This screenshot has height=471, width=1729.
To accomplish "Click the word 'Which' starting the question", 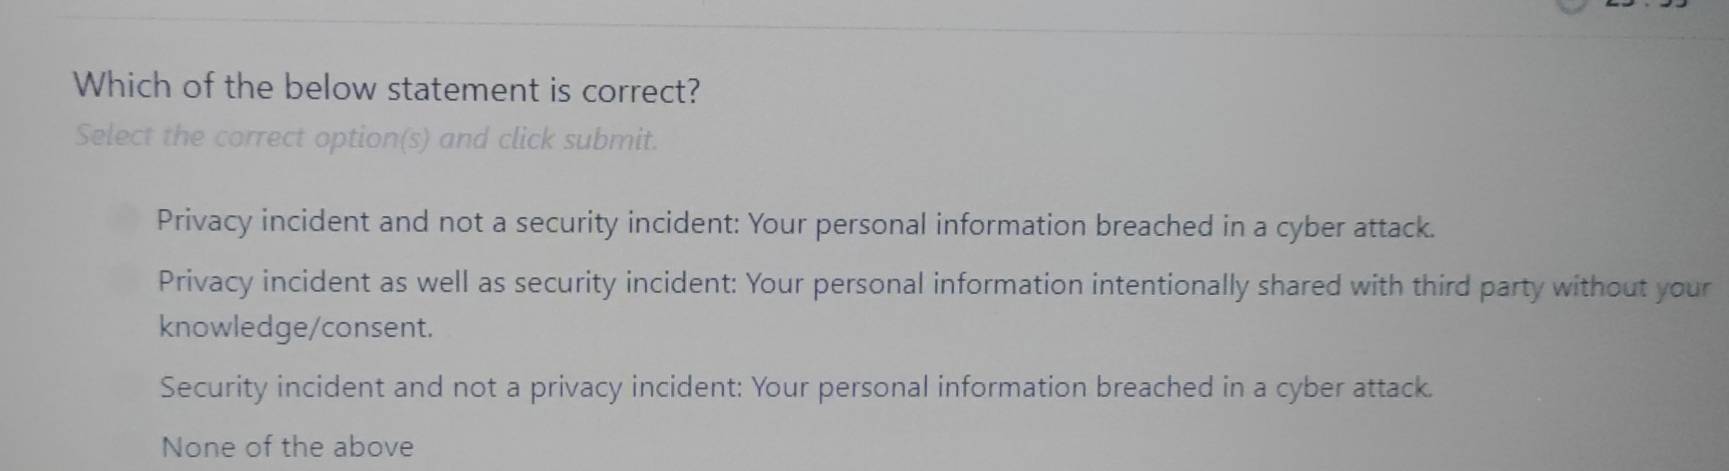I will click(122, 85).
